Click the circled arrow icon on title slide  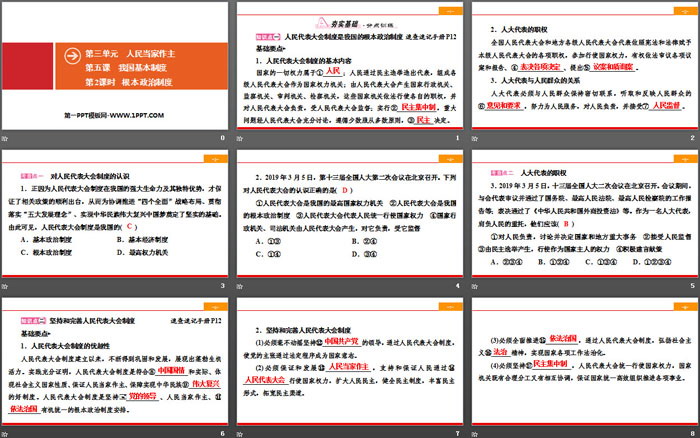coord(72,56)
